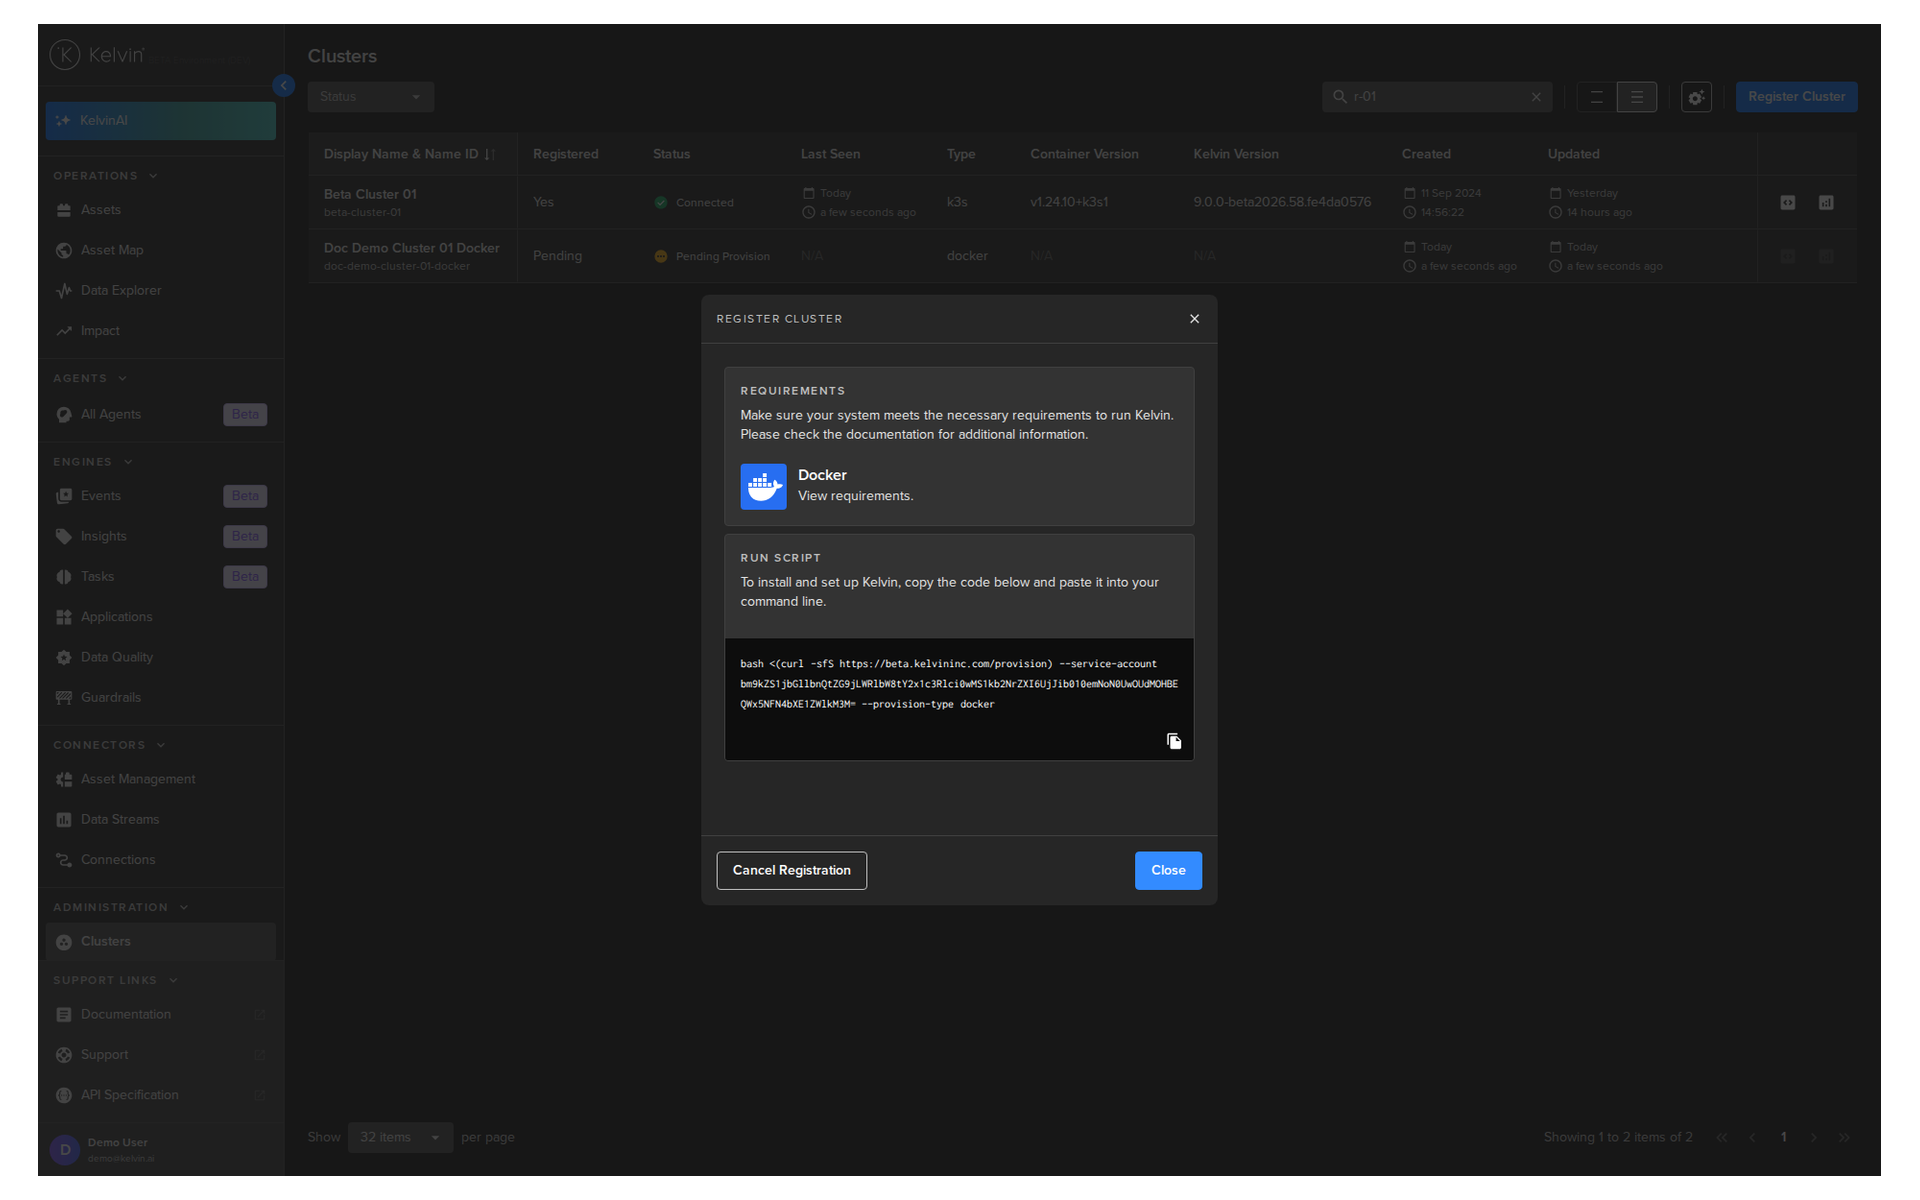
Task: Click the Demo User avatar
Action: (x=65, y=1150)
